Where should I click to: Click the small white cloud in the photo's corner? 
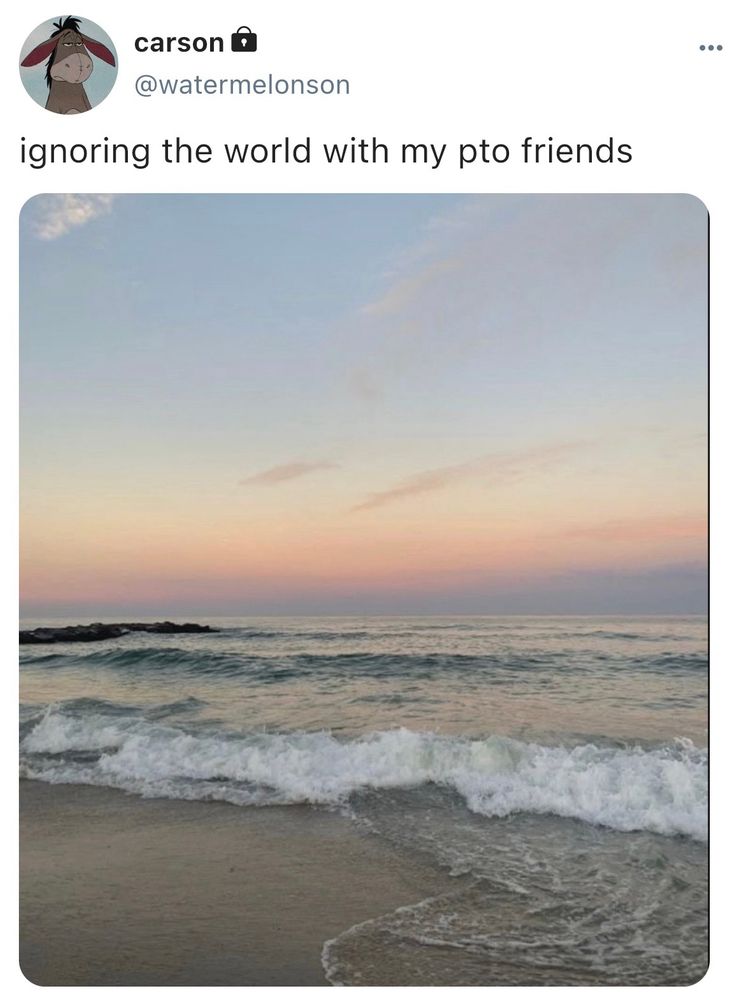click(70, 214)
